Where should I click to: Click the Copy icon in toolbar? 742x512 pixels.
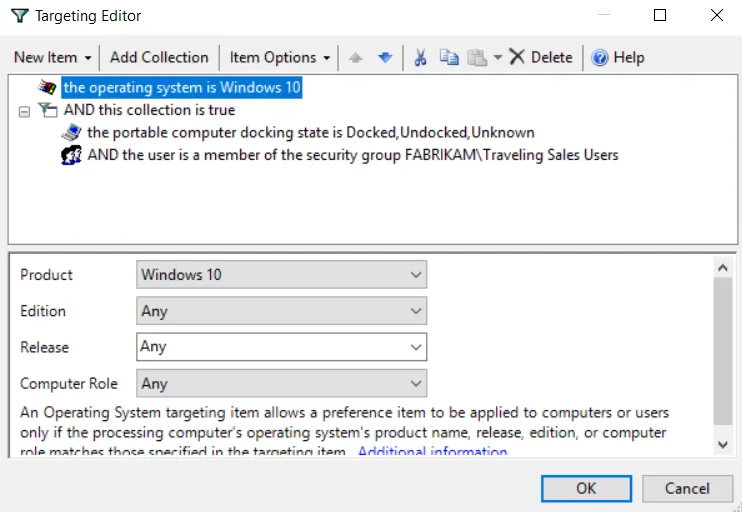[x=449, y=58]
